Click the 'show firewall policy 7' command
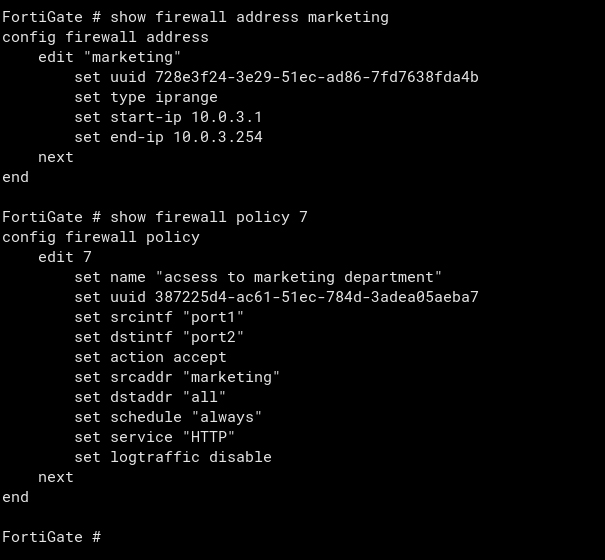The image size is (605, 560). coord(209,217)
